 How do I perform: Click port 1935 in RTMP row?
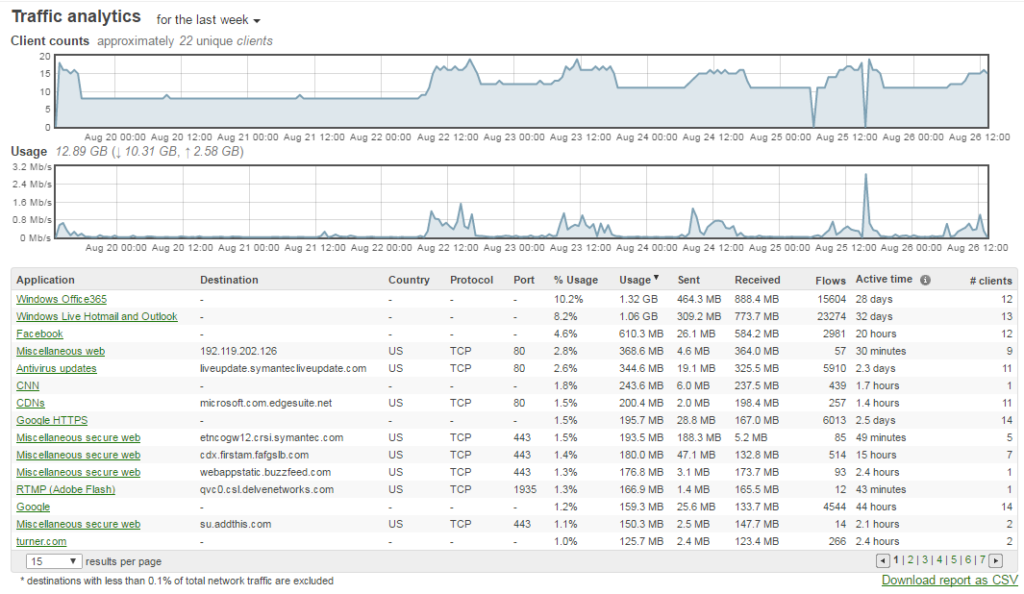pyautogui.click(x=524, y=490)
